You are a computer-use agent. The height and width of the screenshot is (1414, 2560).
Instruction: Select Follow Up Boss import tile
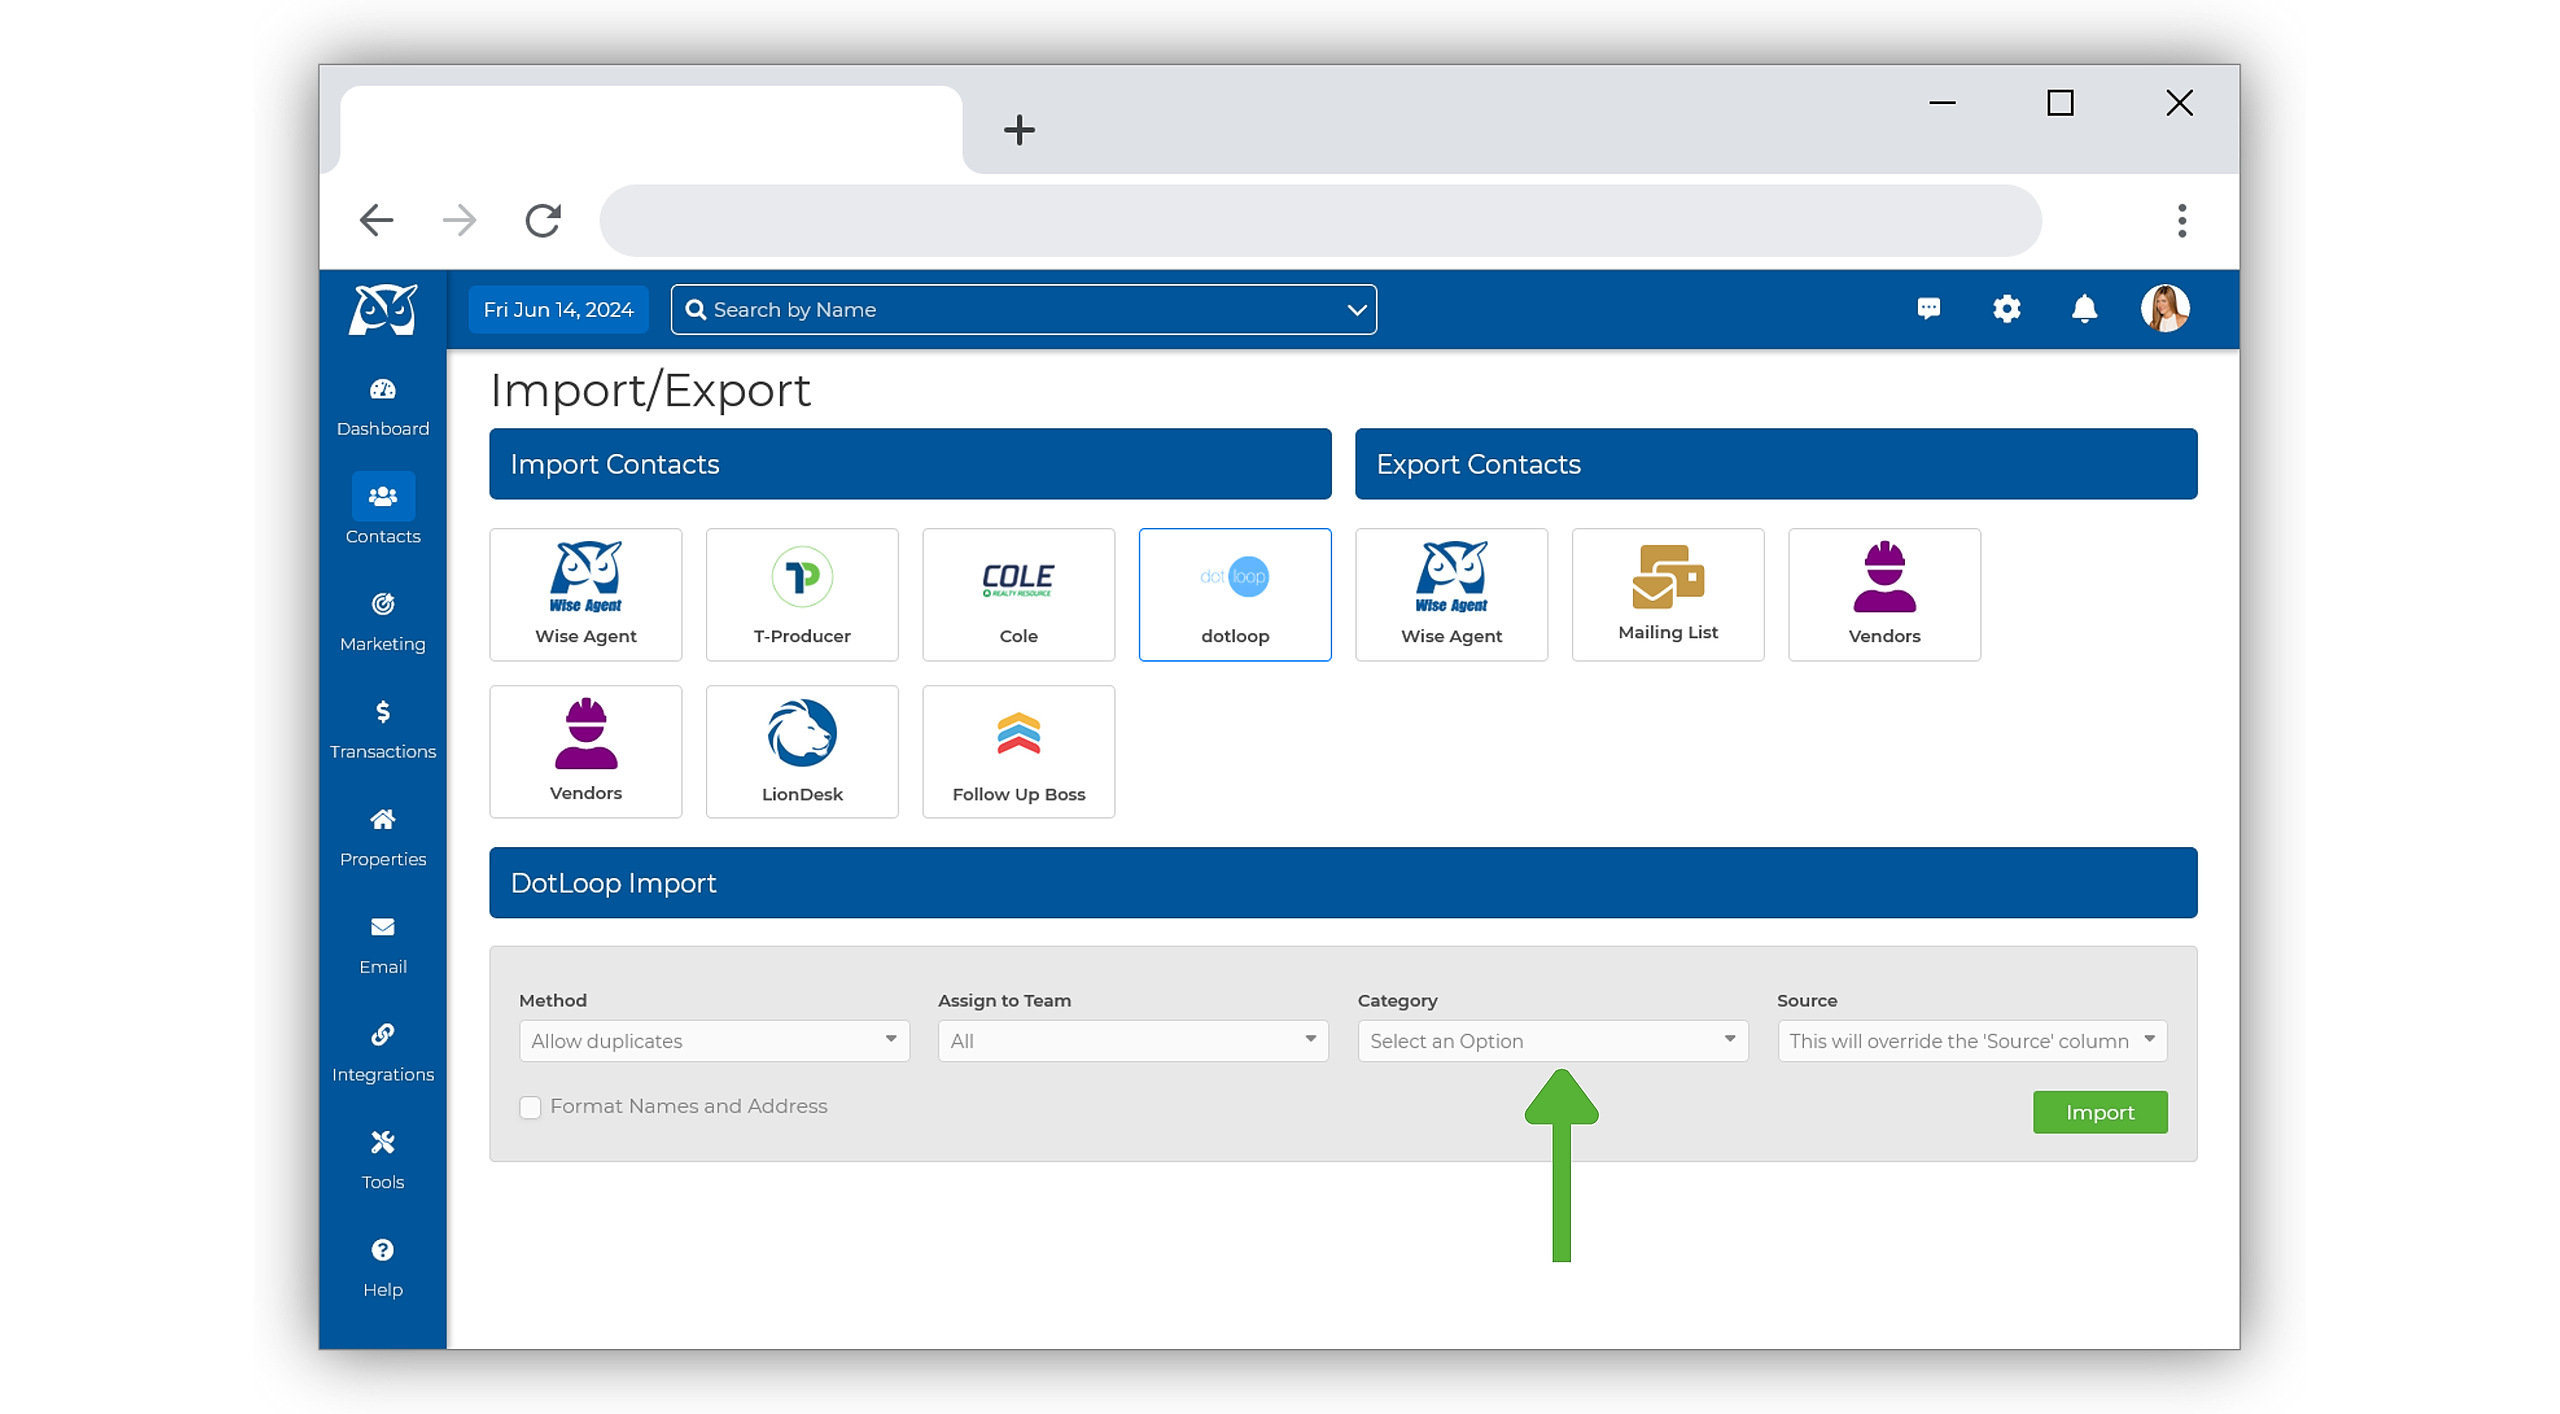(1018, 751)
